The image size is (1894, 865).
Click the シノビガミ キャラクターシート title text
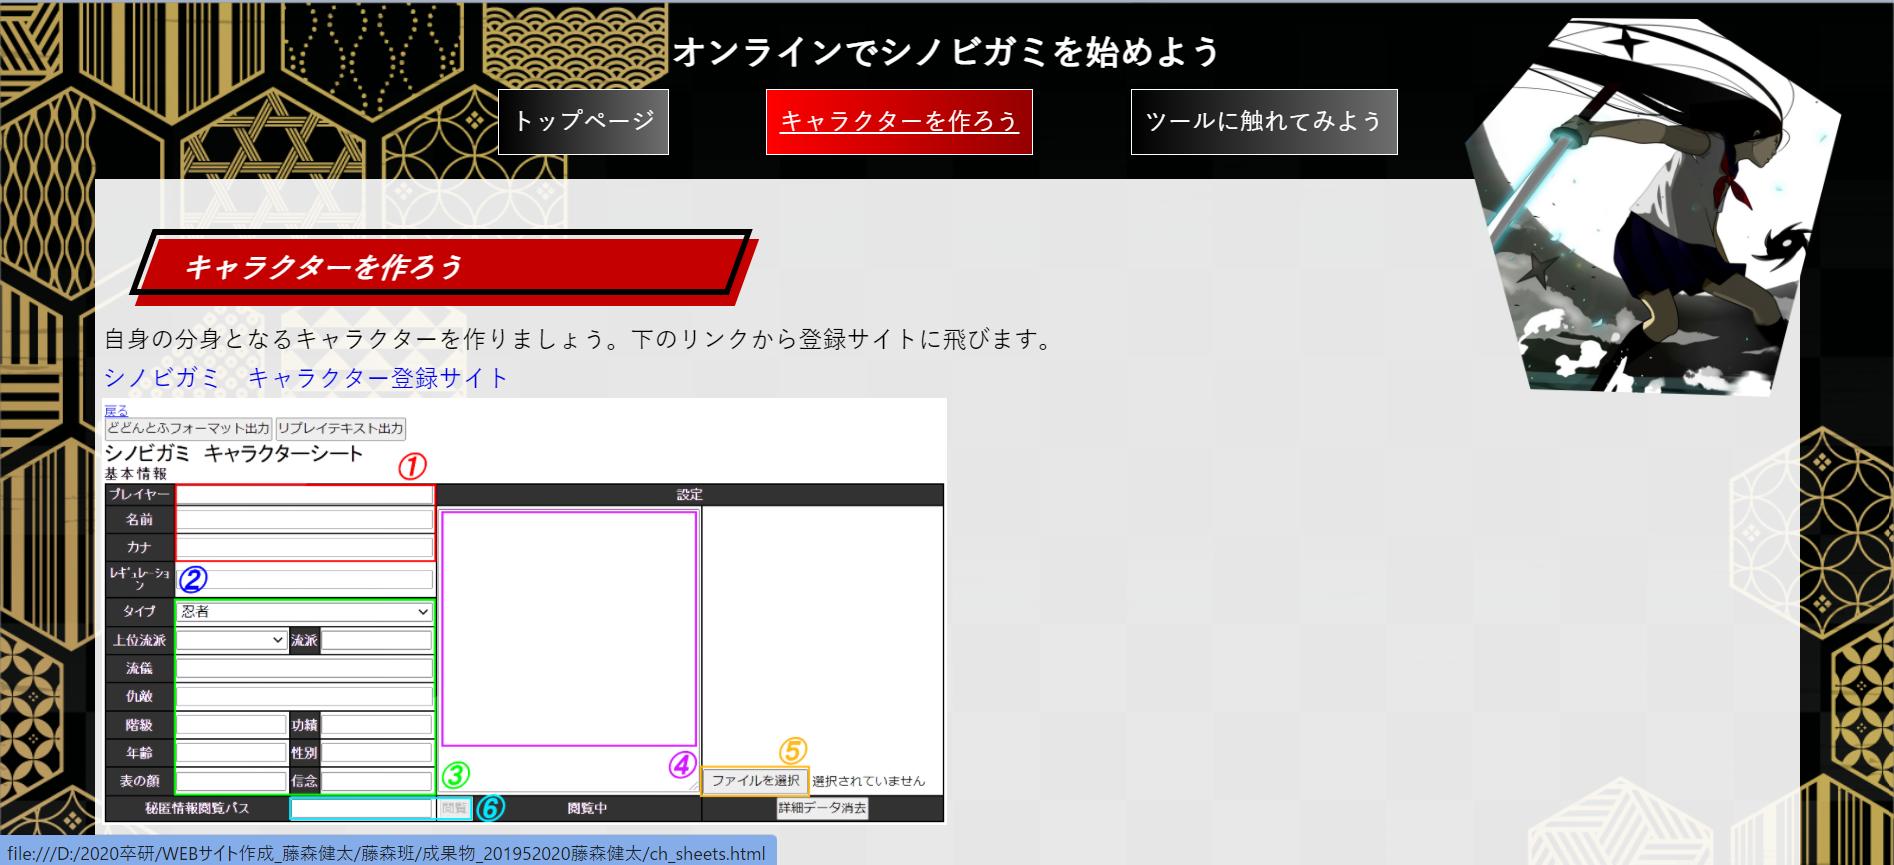coord(234,454)
